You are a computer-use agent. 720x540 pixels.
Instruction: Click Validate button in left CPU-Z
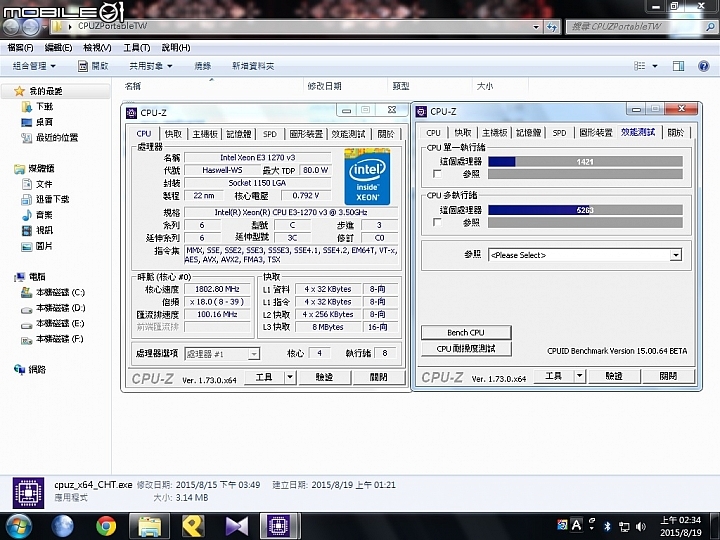(x=325, y=377)
